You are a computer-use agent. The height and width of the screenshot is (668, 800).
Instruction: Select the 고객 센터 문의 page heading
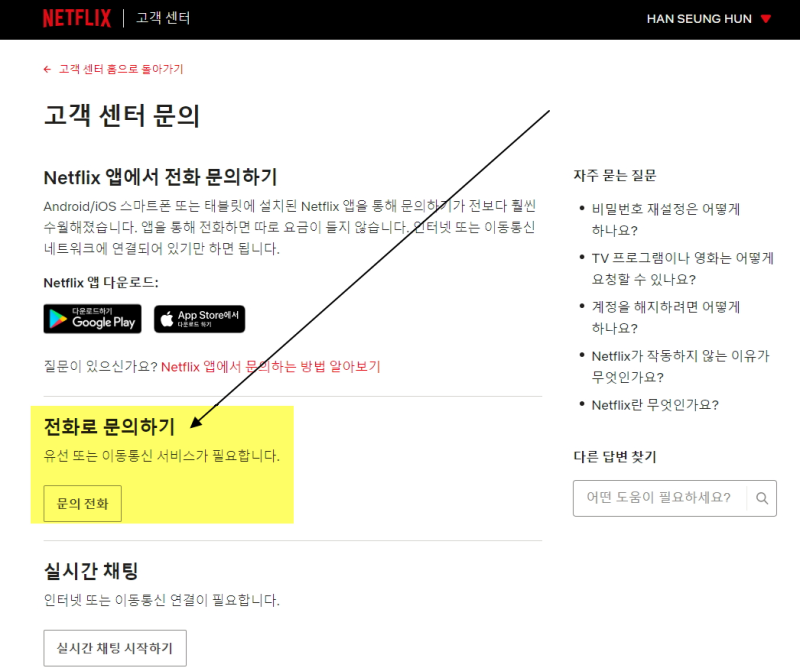tap(121, 115)
